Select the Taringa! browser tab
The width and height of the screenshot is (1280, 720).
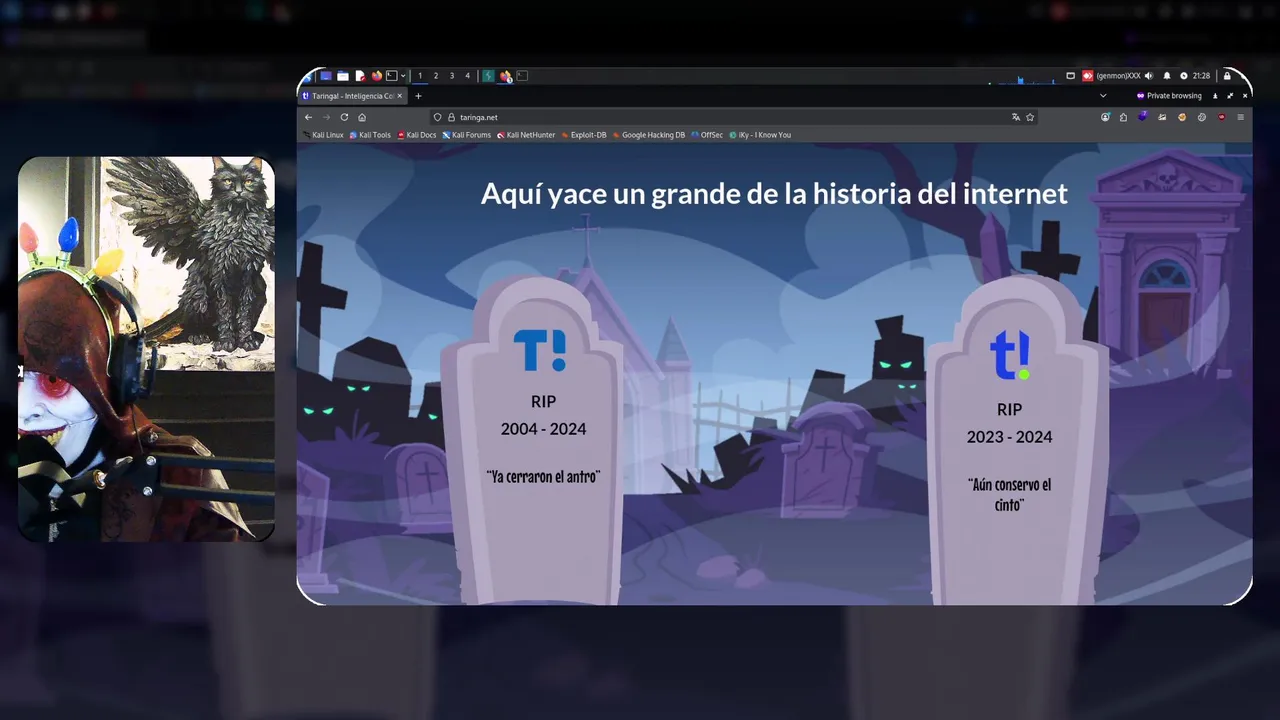352,96
